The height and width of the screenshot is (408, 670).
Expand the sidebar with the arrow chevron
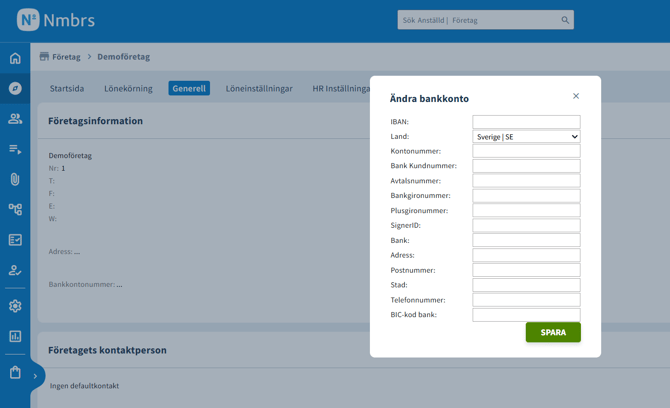coord(35,376)
